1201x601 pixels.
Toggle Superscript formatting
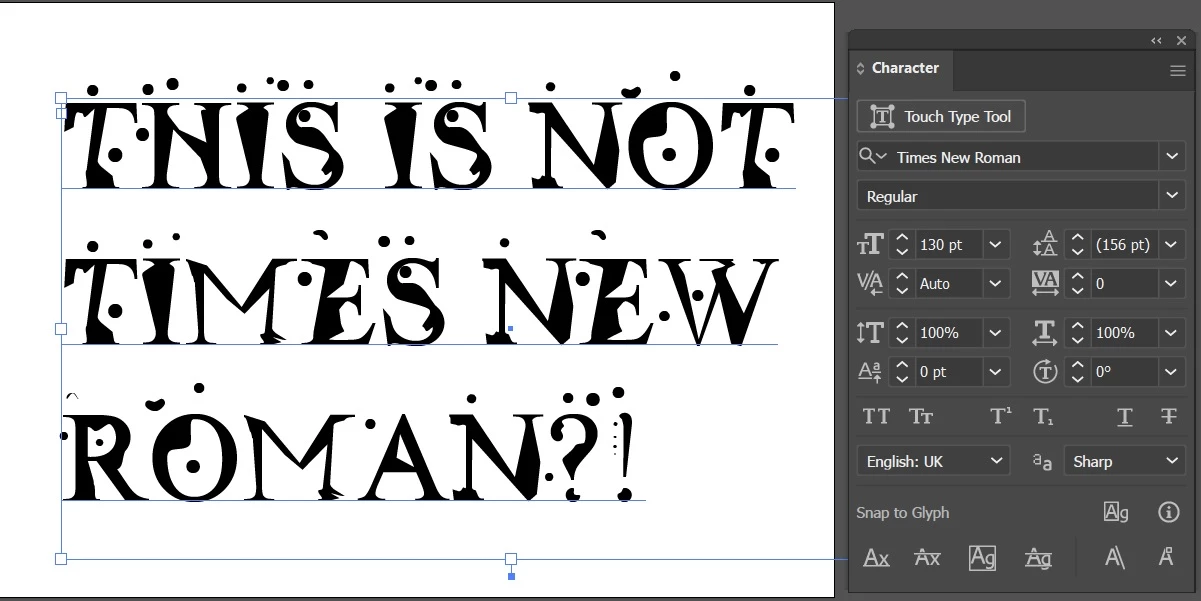point(1001,416)
